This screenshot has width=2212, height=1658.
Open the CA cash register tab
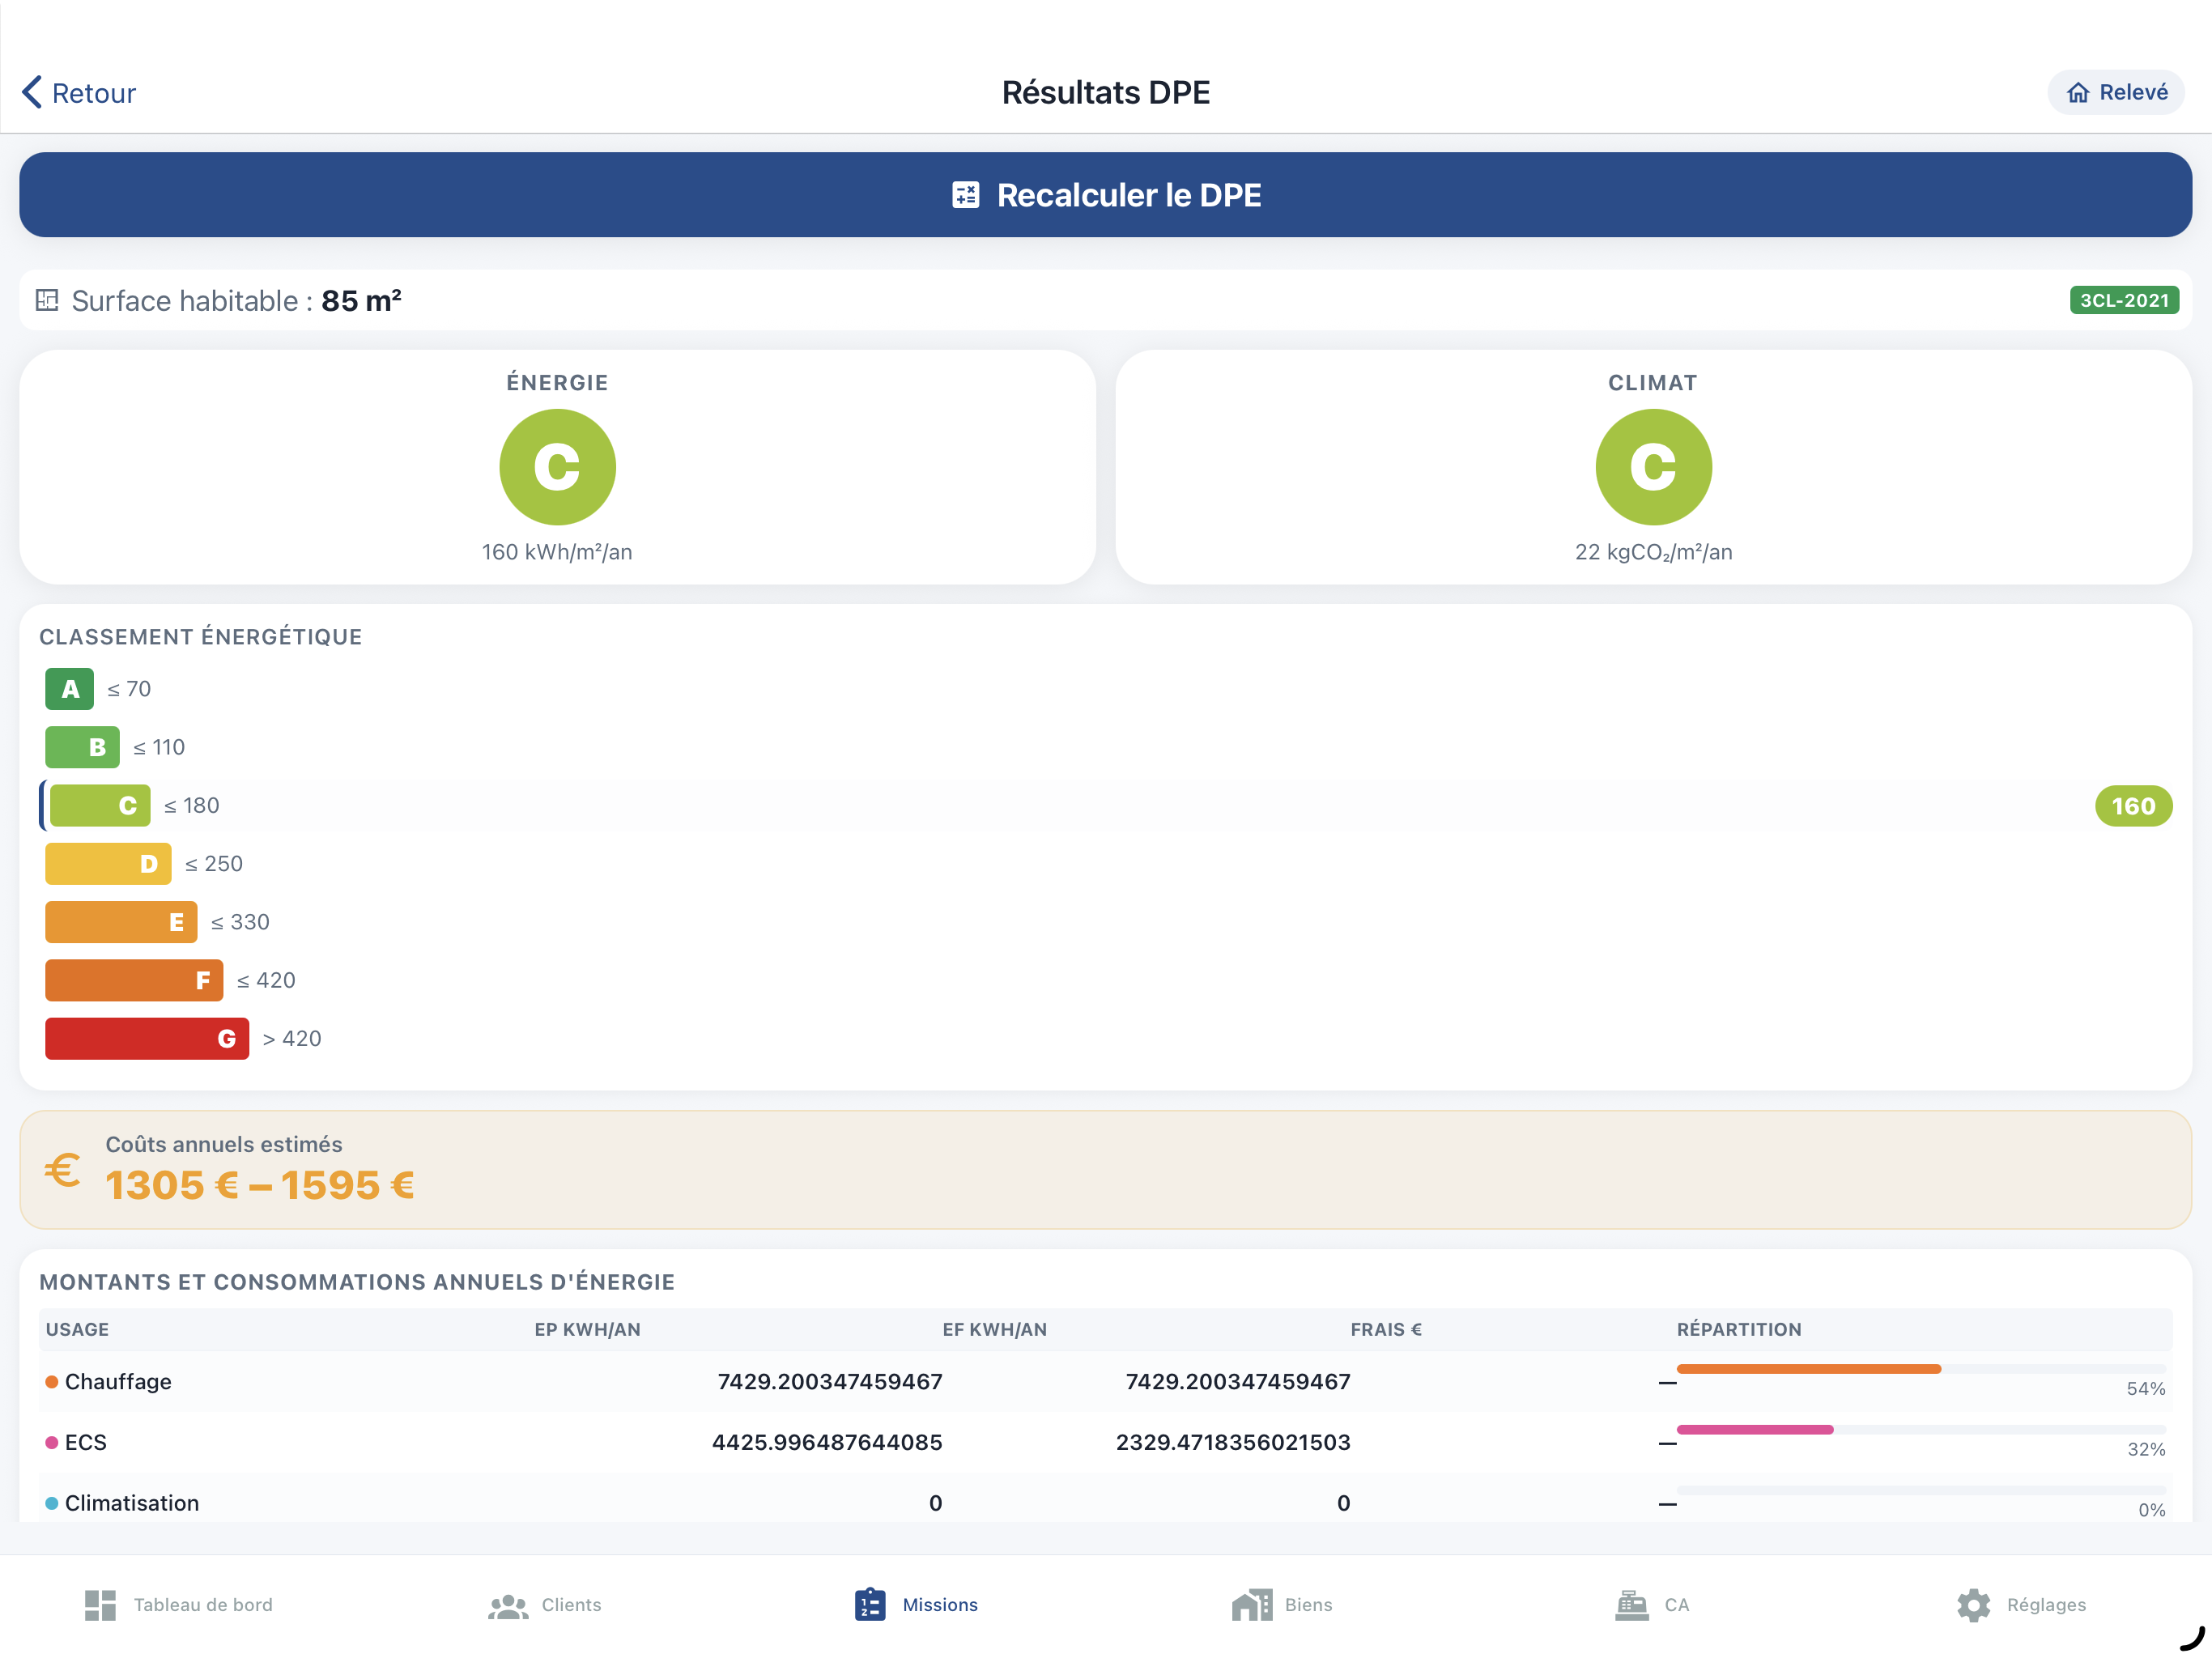click(x=1651, y=1604)
